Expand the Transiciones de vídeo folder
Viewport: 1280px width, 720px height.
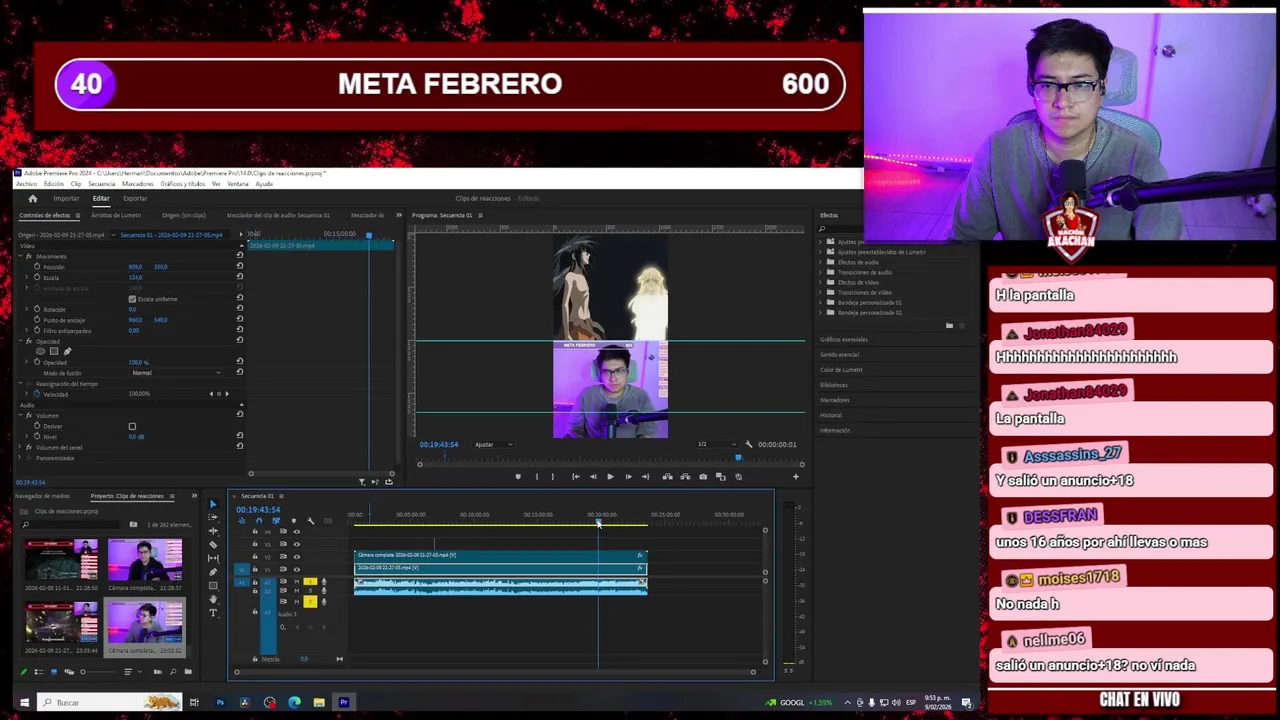tap(821, 292)
